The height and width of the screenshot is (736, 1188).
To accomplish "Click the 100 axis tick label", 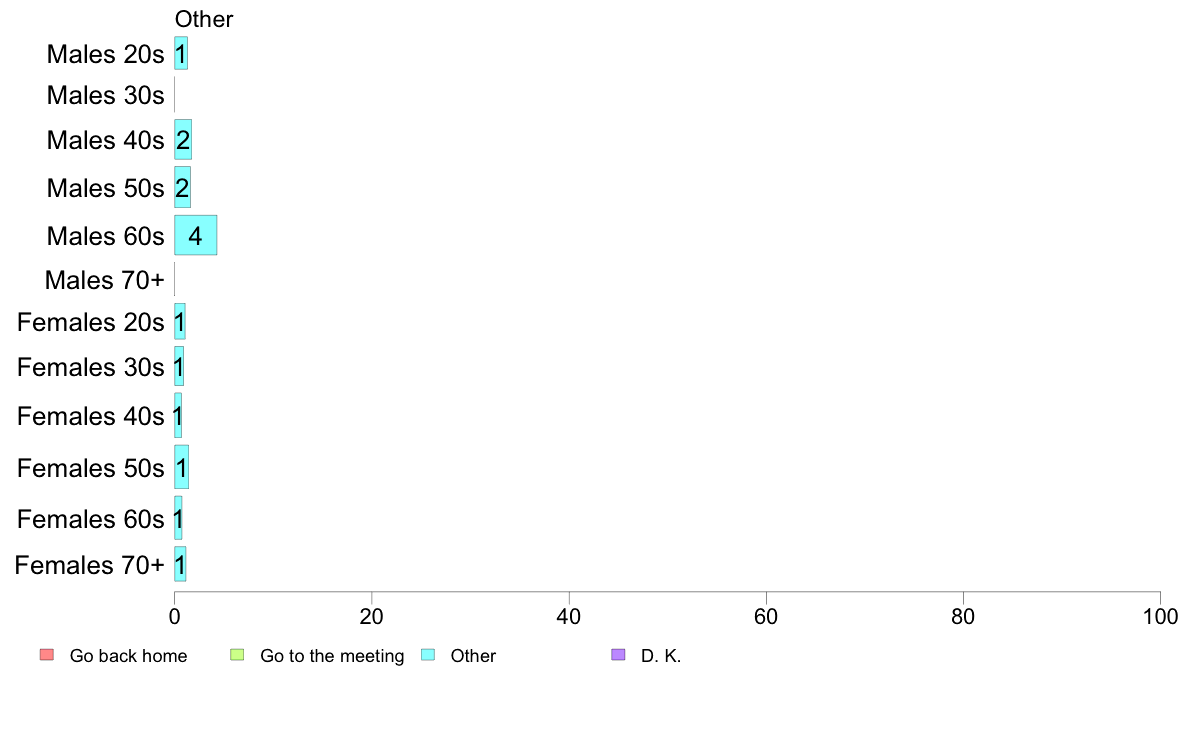I will (1160, 616).
